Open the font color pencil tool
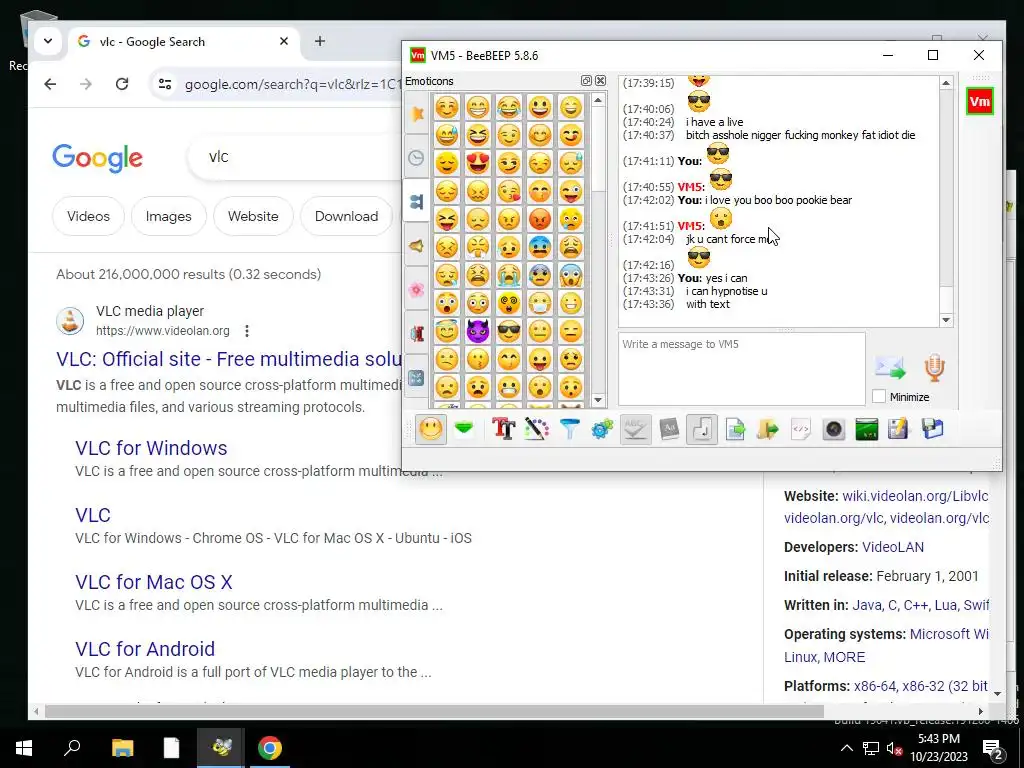1024x768 pixels. 537,429
